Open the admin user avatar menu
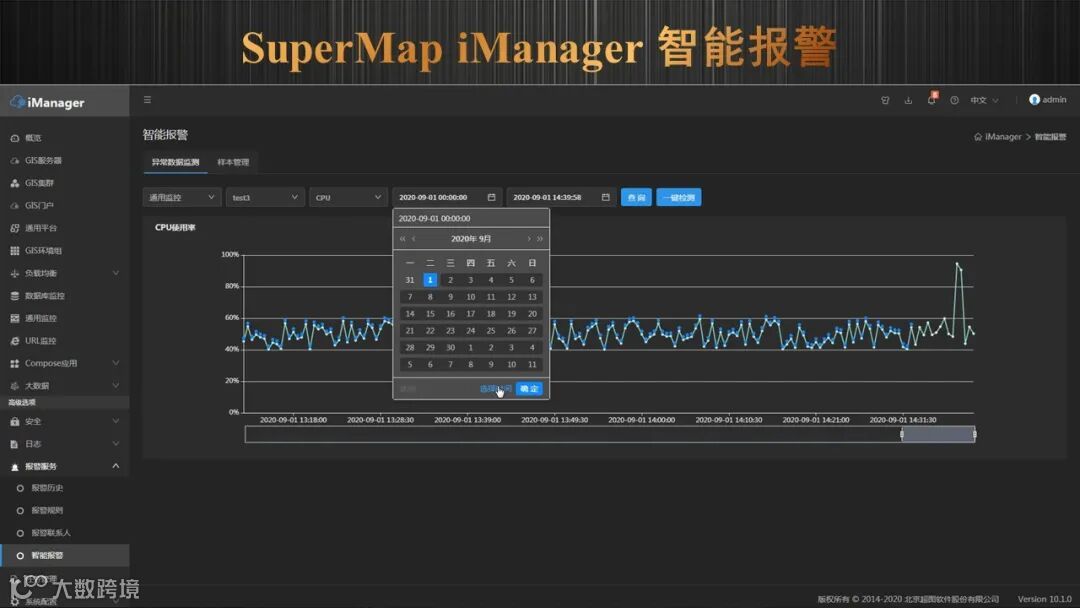1080x608 pixels. 1048,100
